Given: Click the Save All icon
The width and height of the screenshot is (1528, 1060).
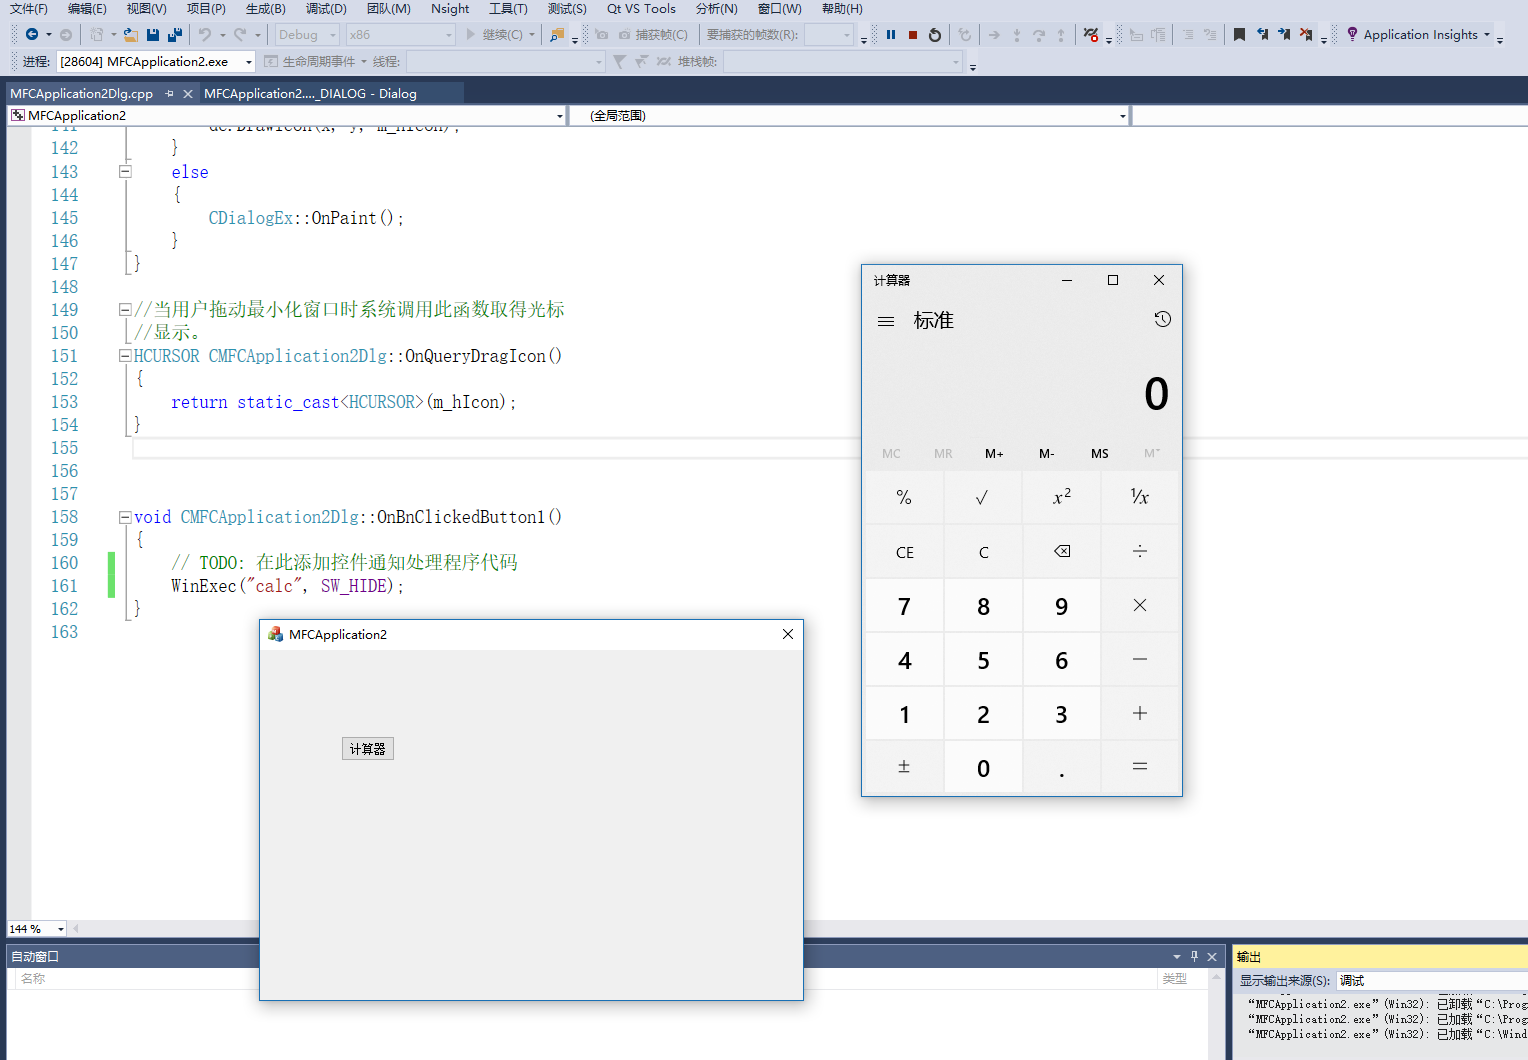Looking at the screenshot, I should pos(175,34).
